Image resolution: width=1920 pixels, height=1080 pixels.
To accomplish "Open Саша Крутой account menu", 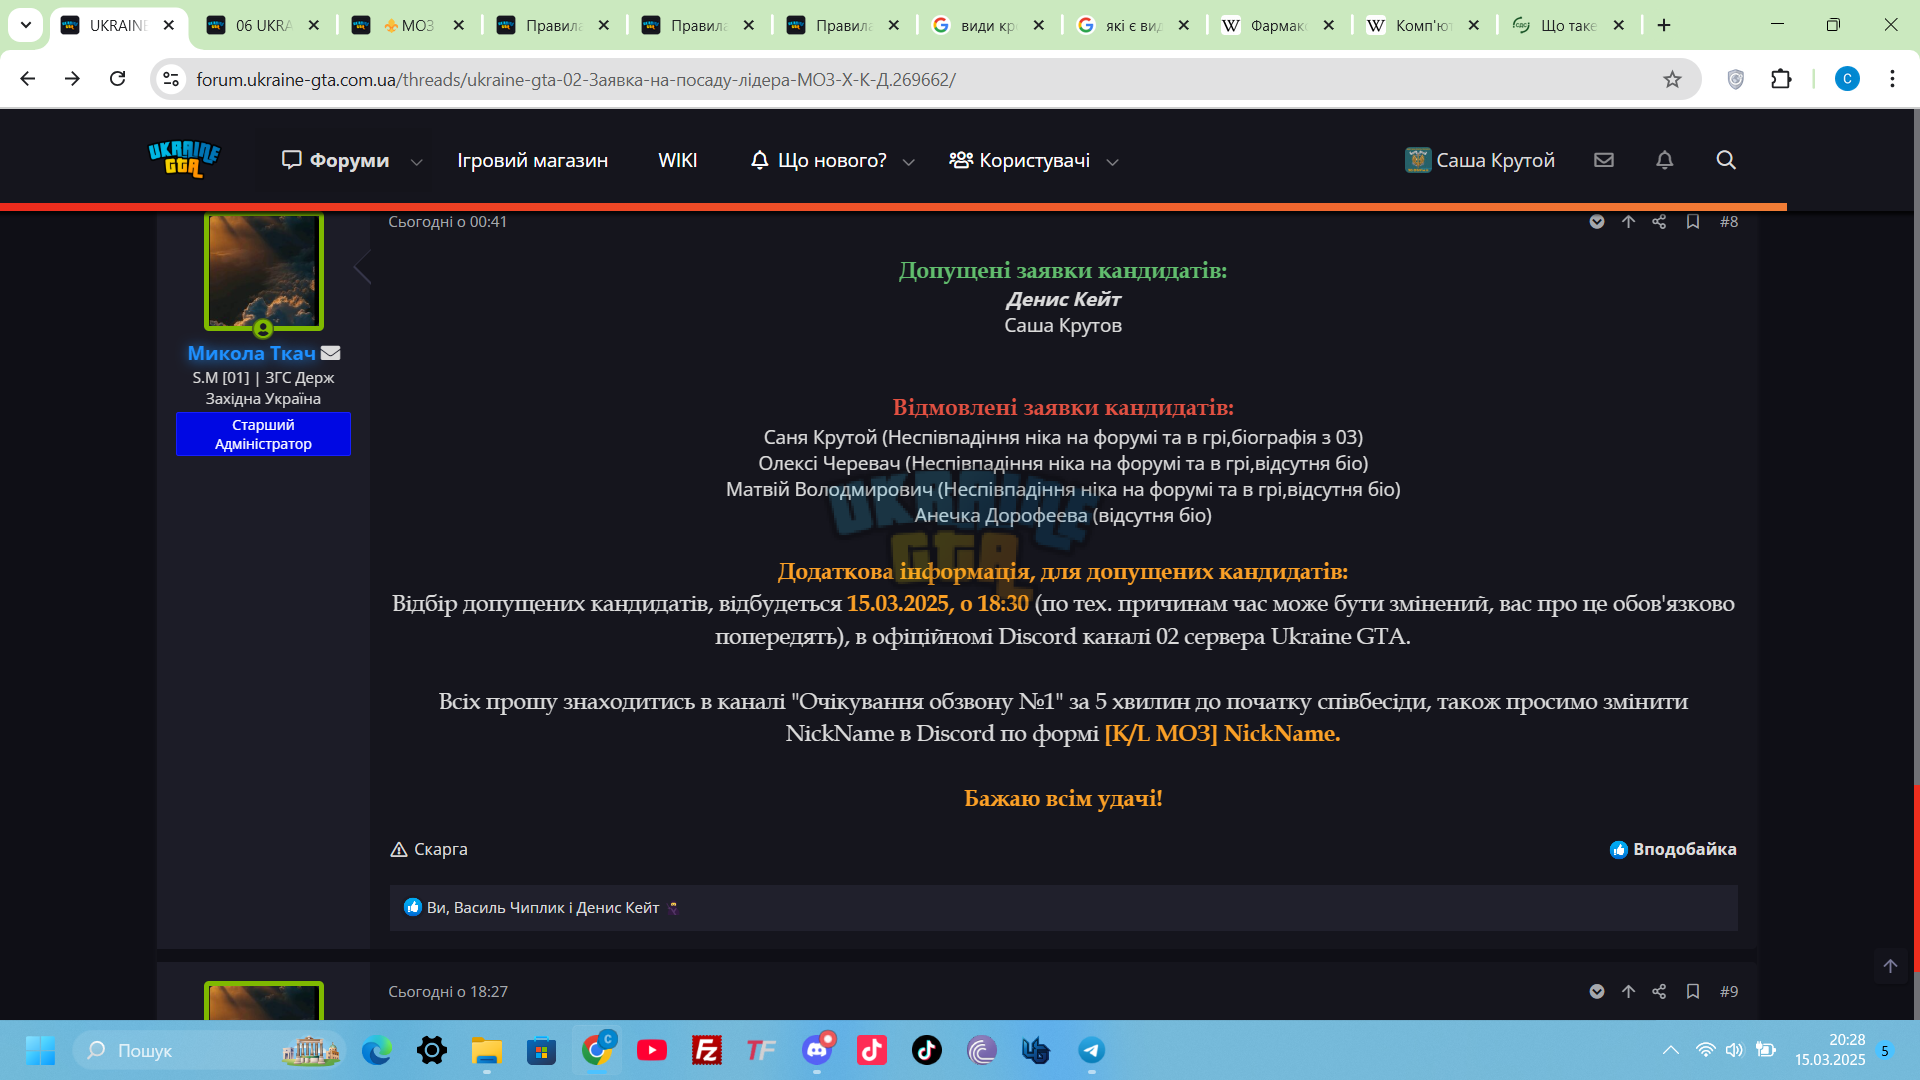I will 1480,160.
